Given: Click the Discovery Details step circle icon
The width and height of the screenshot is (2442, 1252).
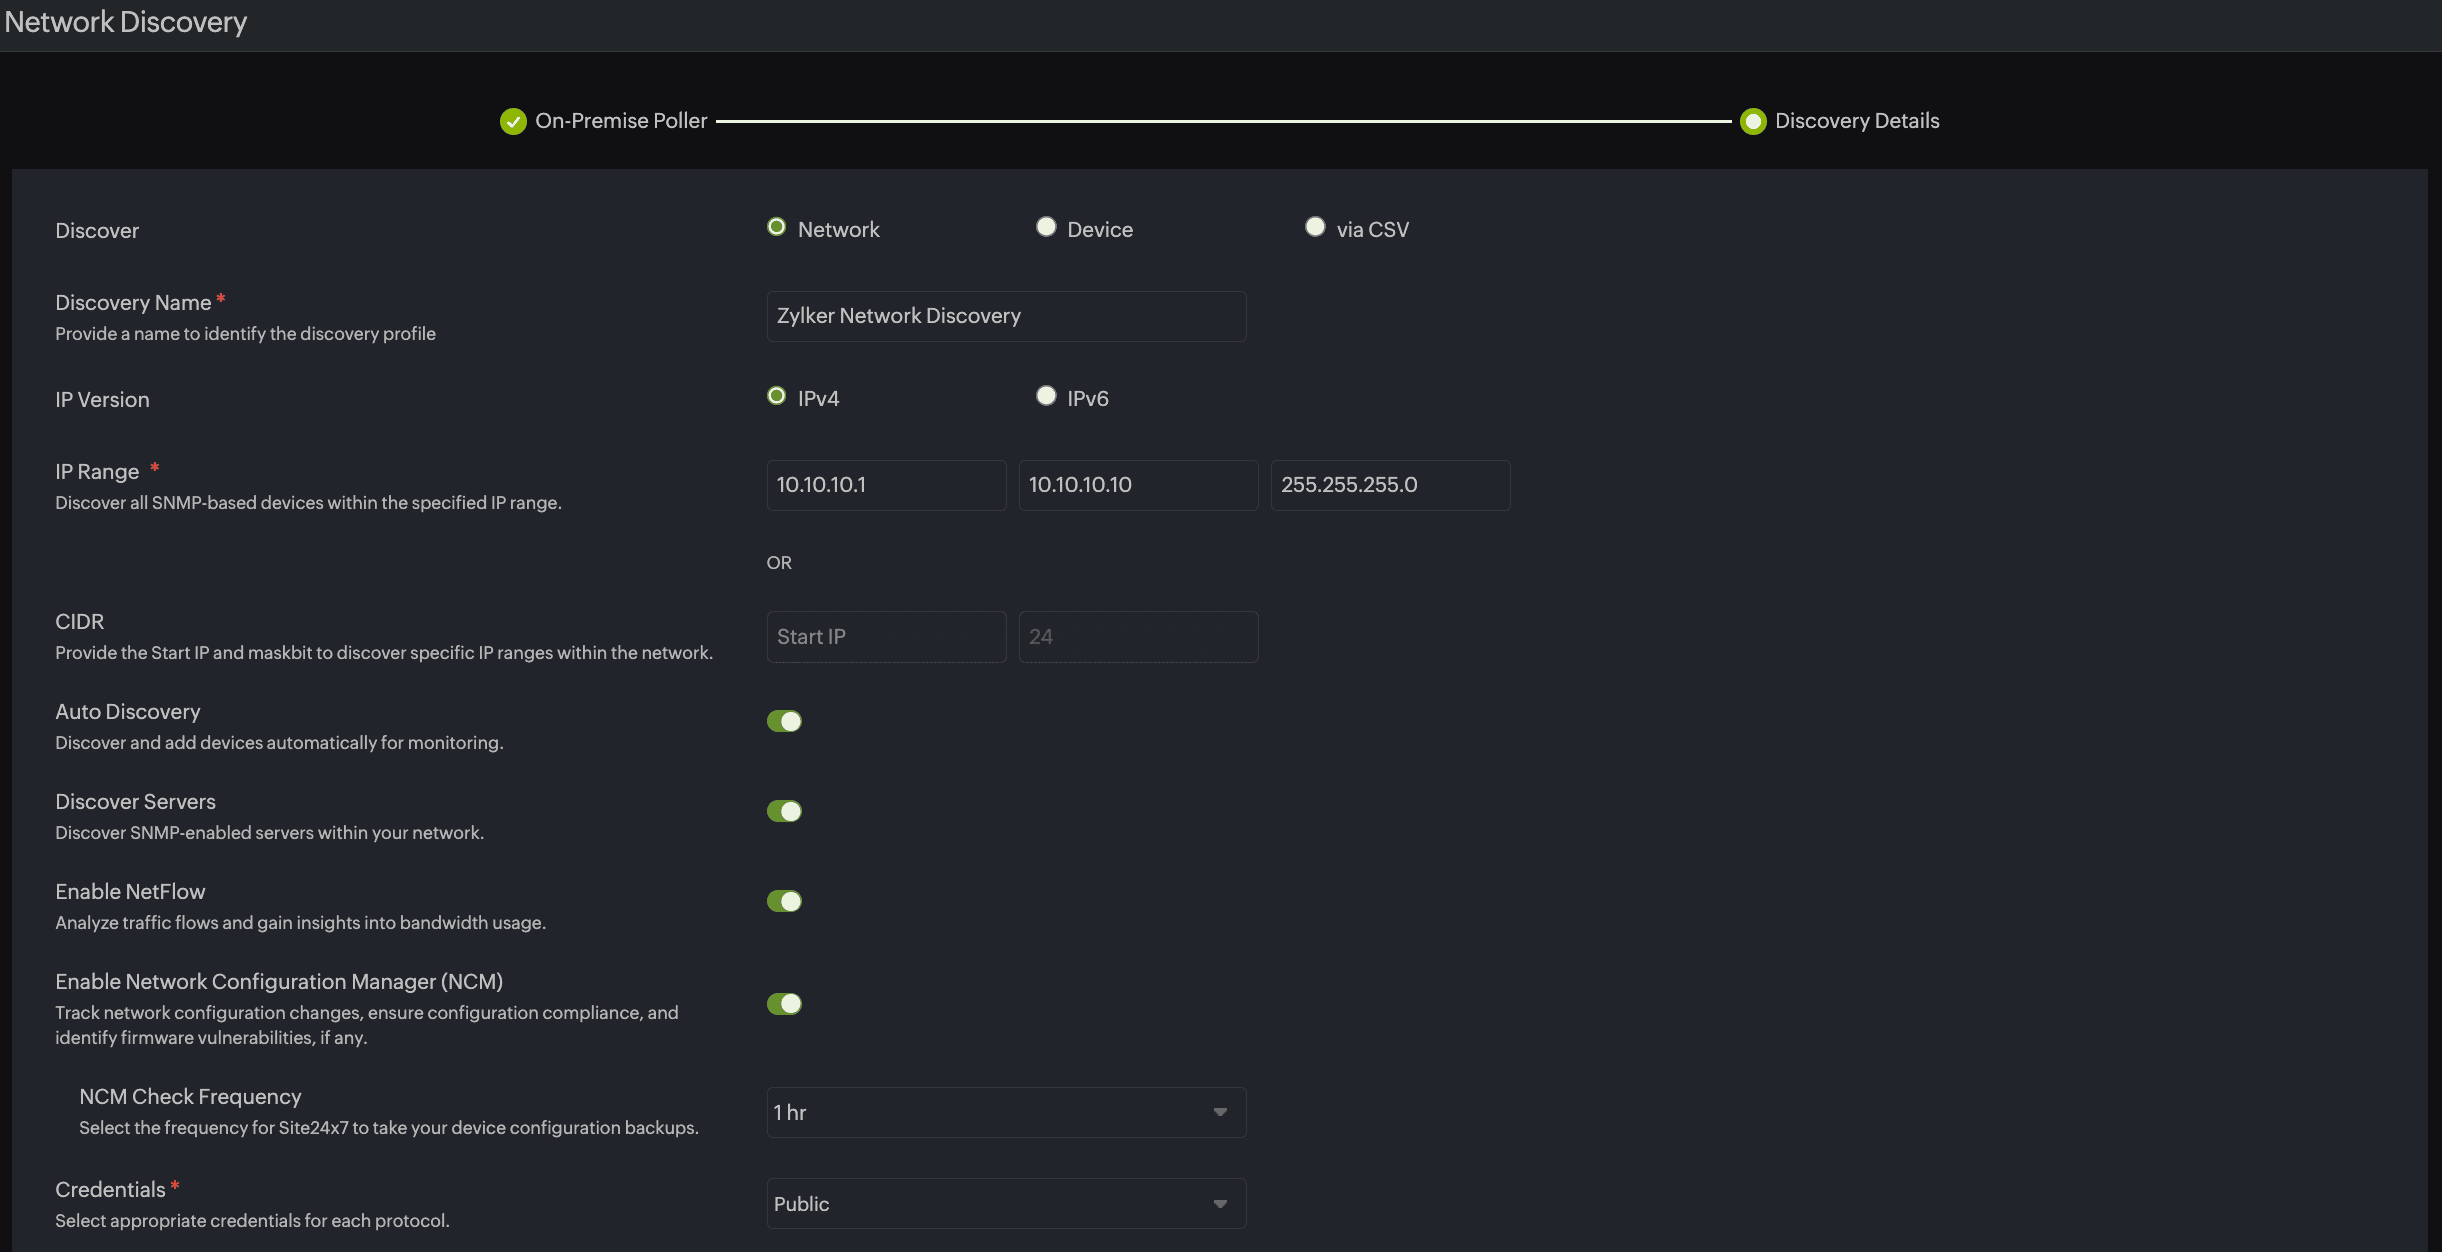Looking at the screenshot, I should 1752,121.
